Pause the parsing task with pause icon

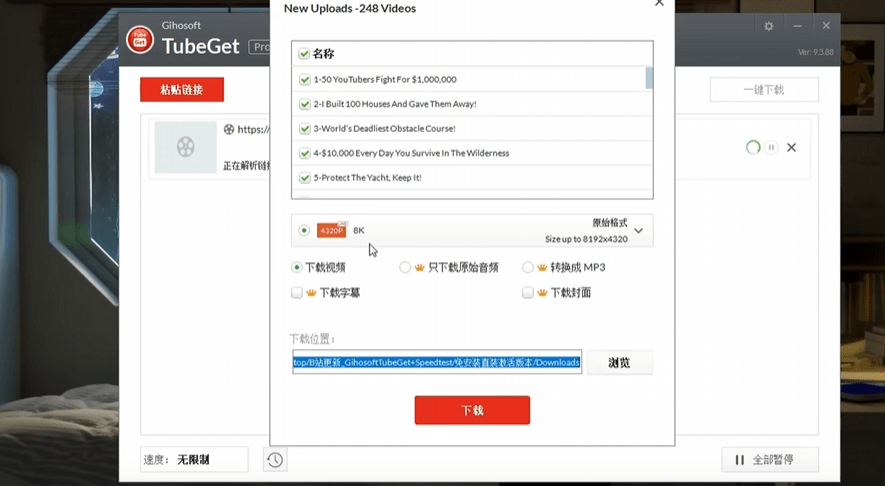tap(771, 147)
